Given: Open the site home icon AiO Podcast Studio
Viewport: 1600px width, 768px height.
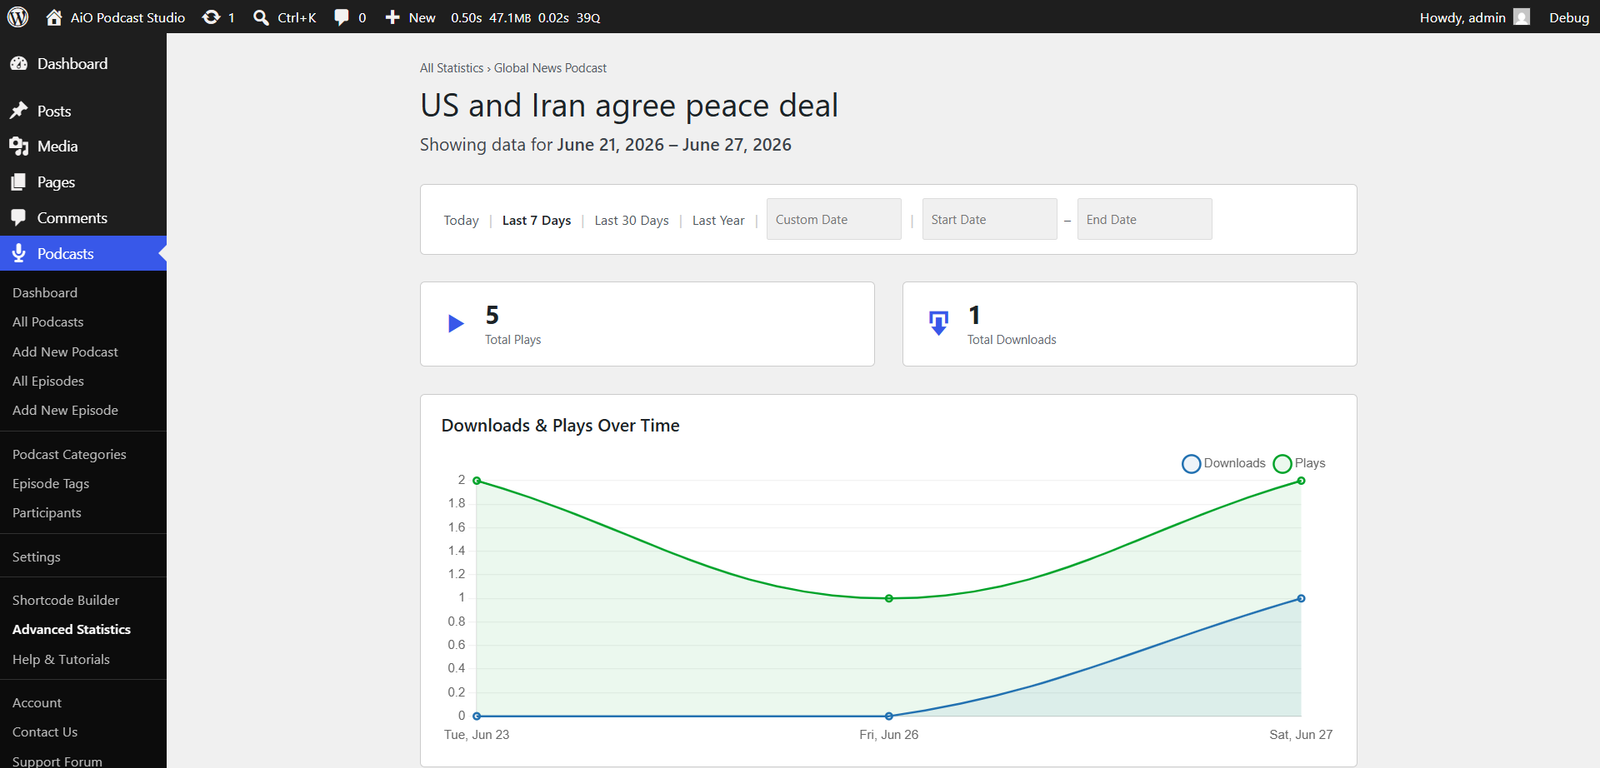Looking at the screenshot, I should pos(54,17).
